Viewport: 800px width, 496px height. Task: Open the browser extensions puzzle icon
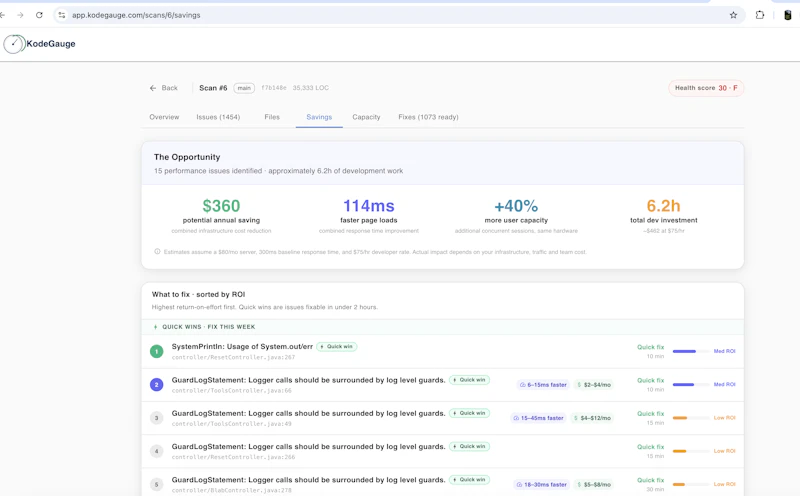pyautogui.click(x=760, y=15)
